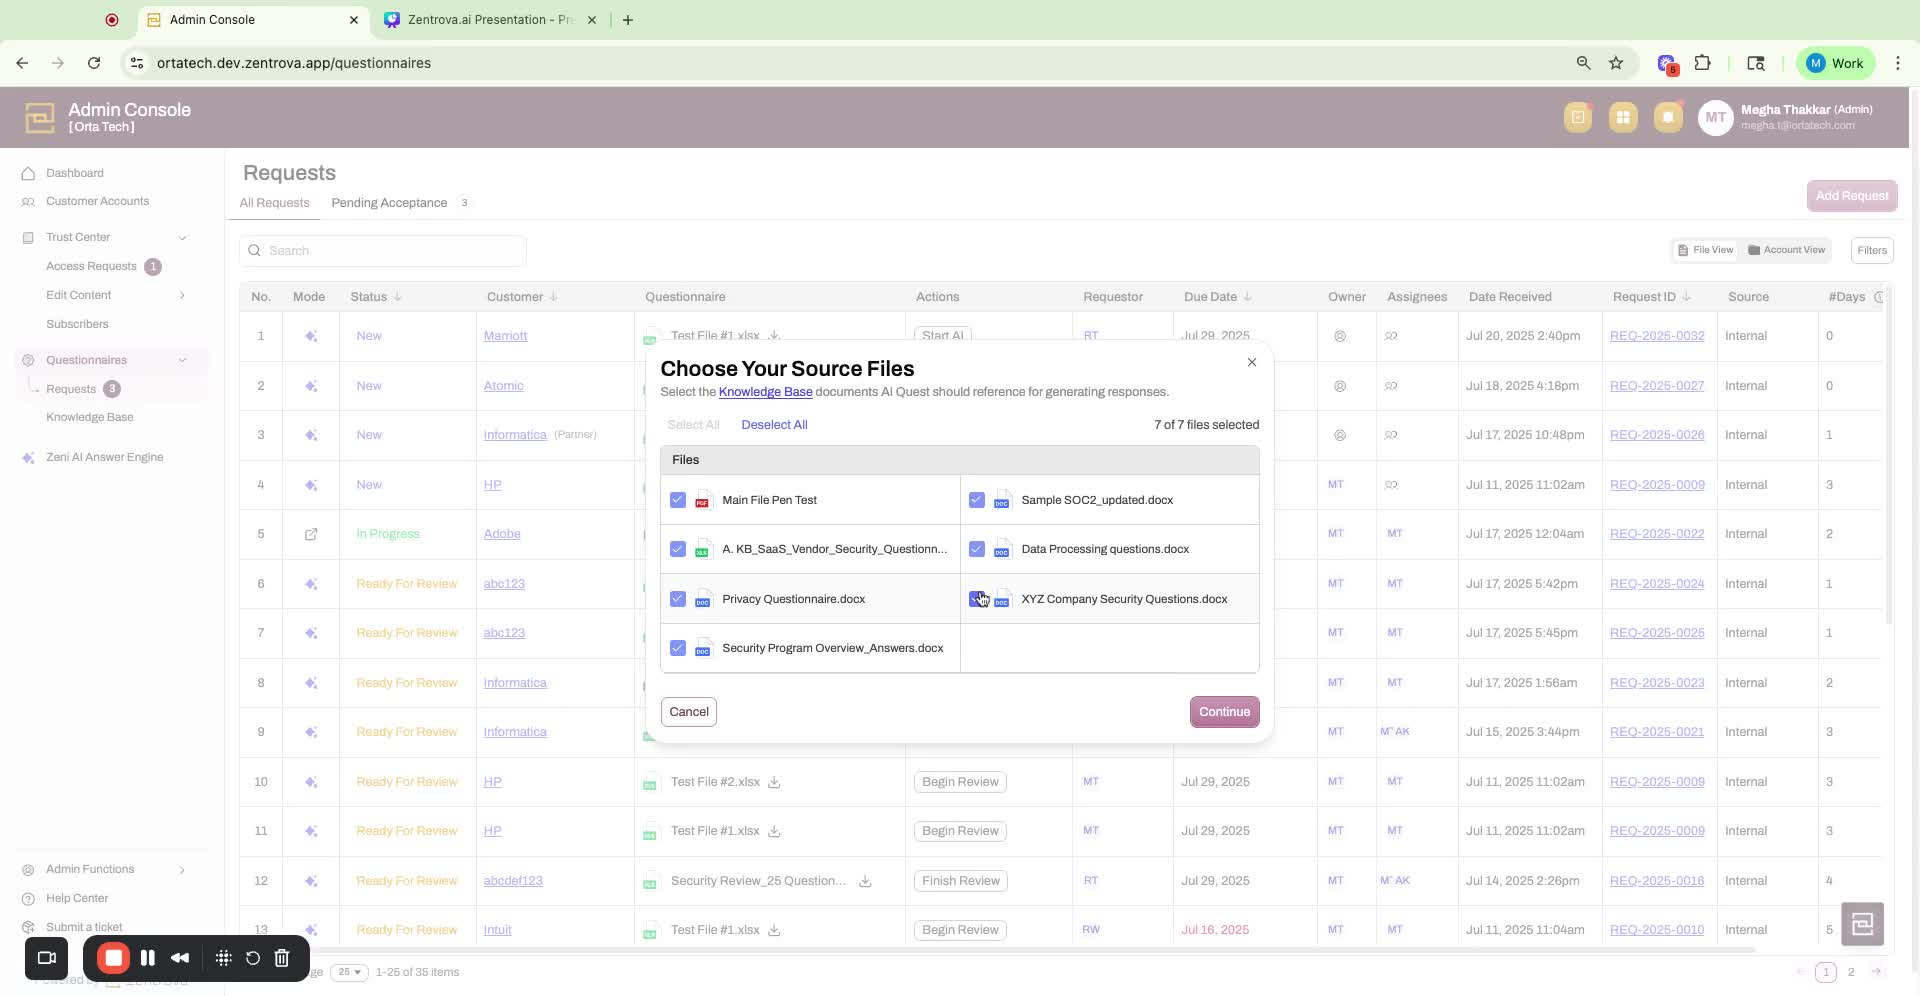Image resolution: width=1920 pixels, height=996 pixels.
Task: Restart the recording
Action: (253, 958)
